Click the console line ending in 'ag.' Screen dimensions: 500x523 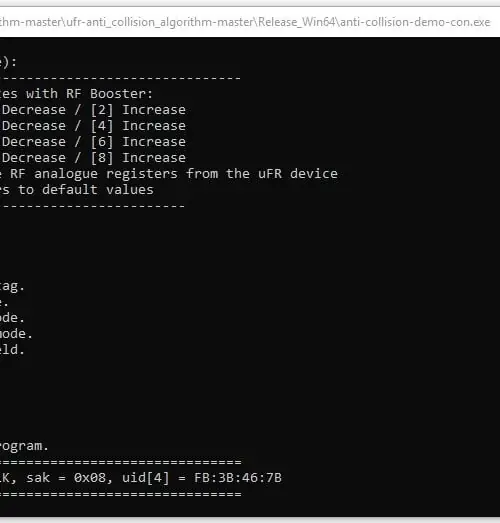(x=12, y=286)
